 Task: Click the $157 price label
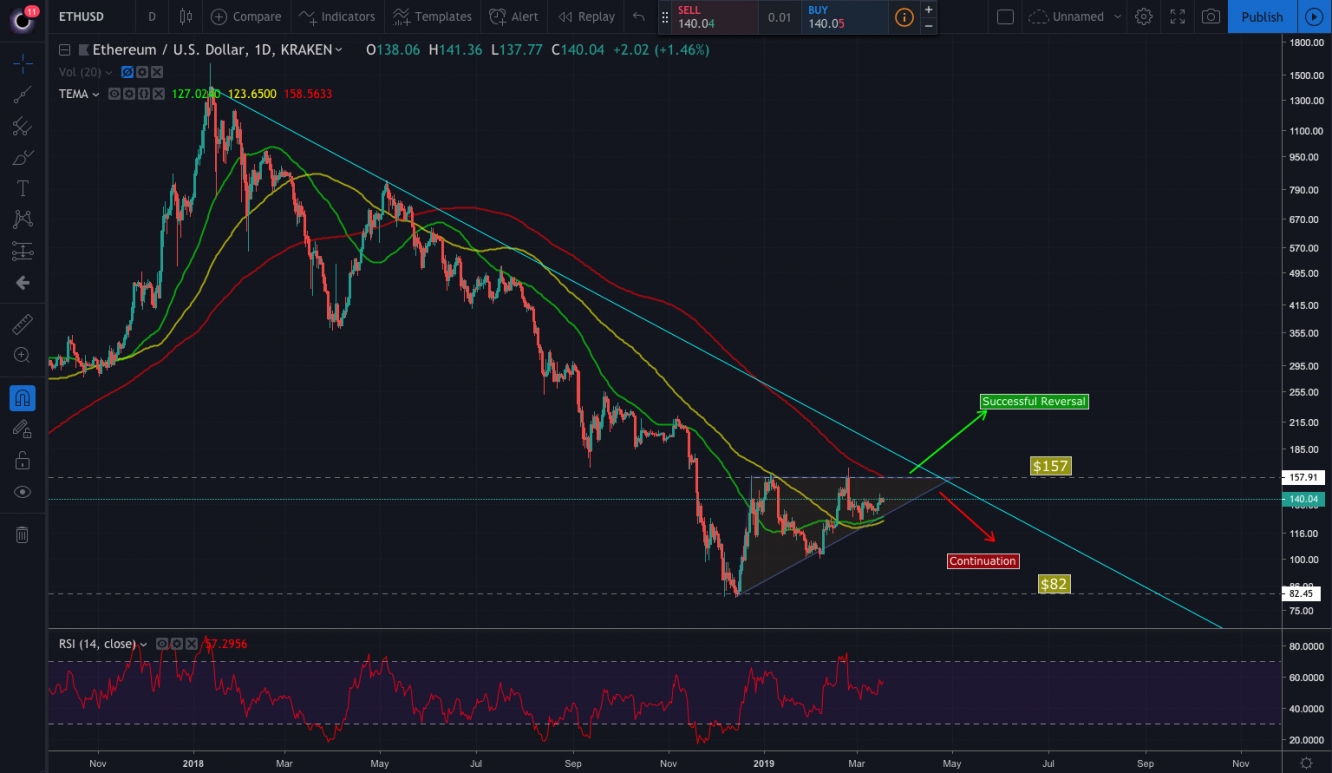click(x=1051, y=466)
